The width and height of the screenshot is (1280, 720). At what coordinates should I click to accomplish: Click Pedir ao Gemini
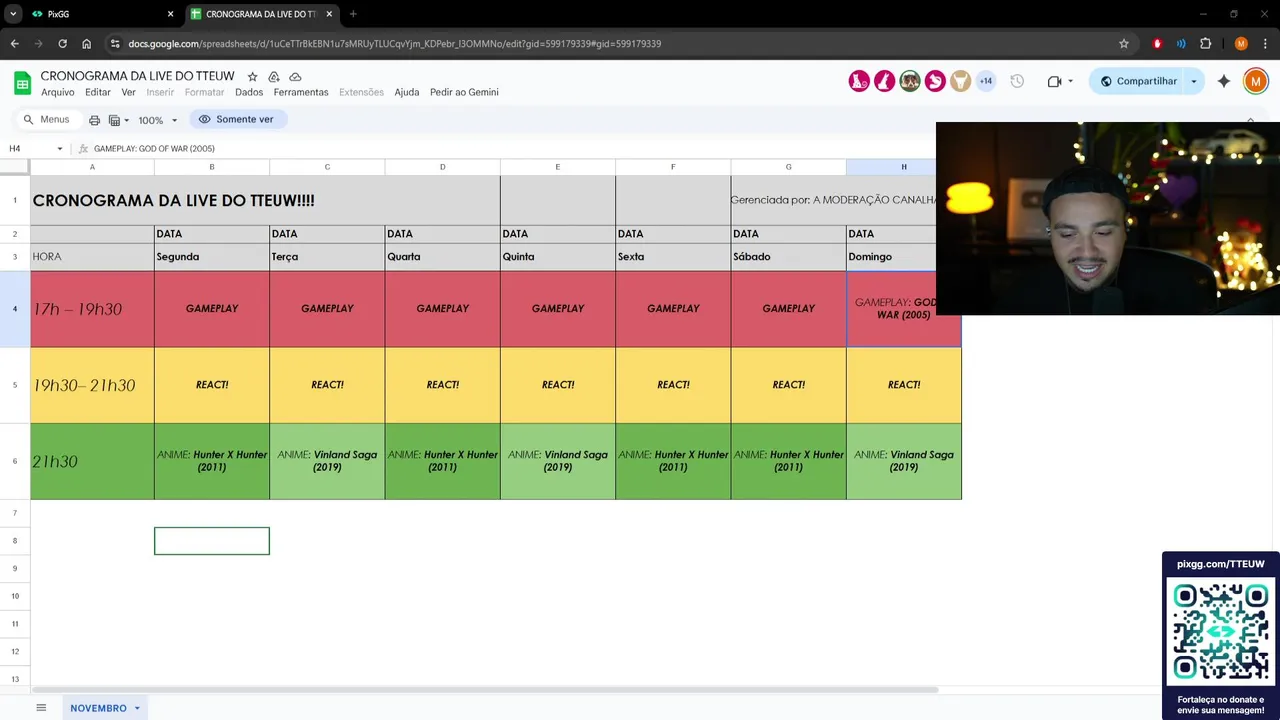click(x=464, y=92)
